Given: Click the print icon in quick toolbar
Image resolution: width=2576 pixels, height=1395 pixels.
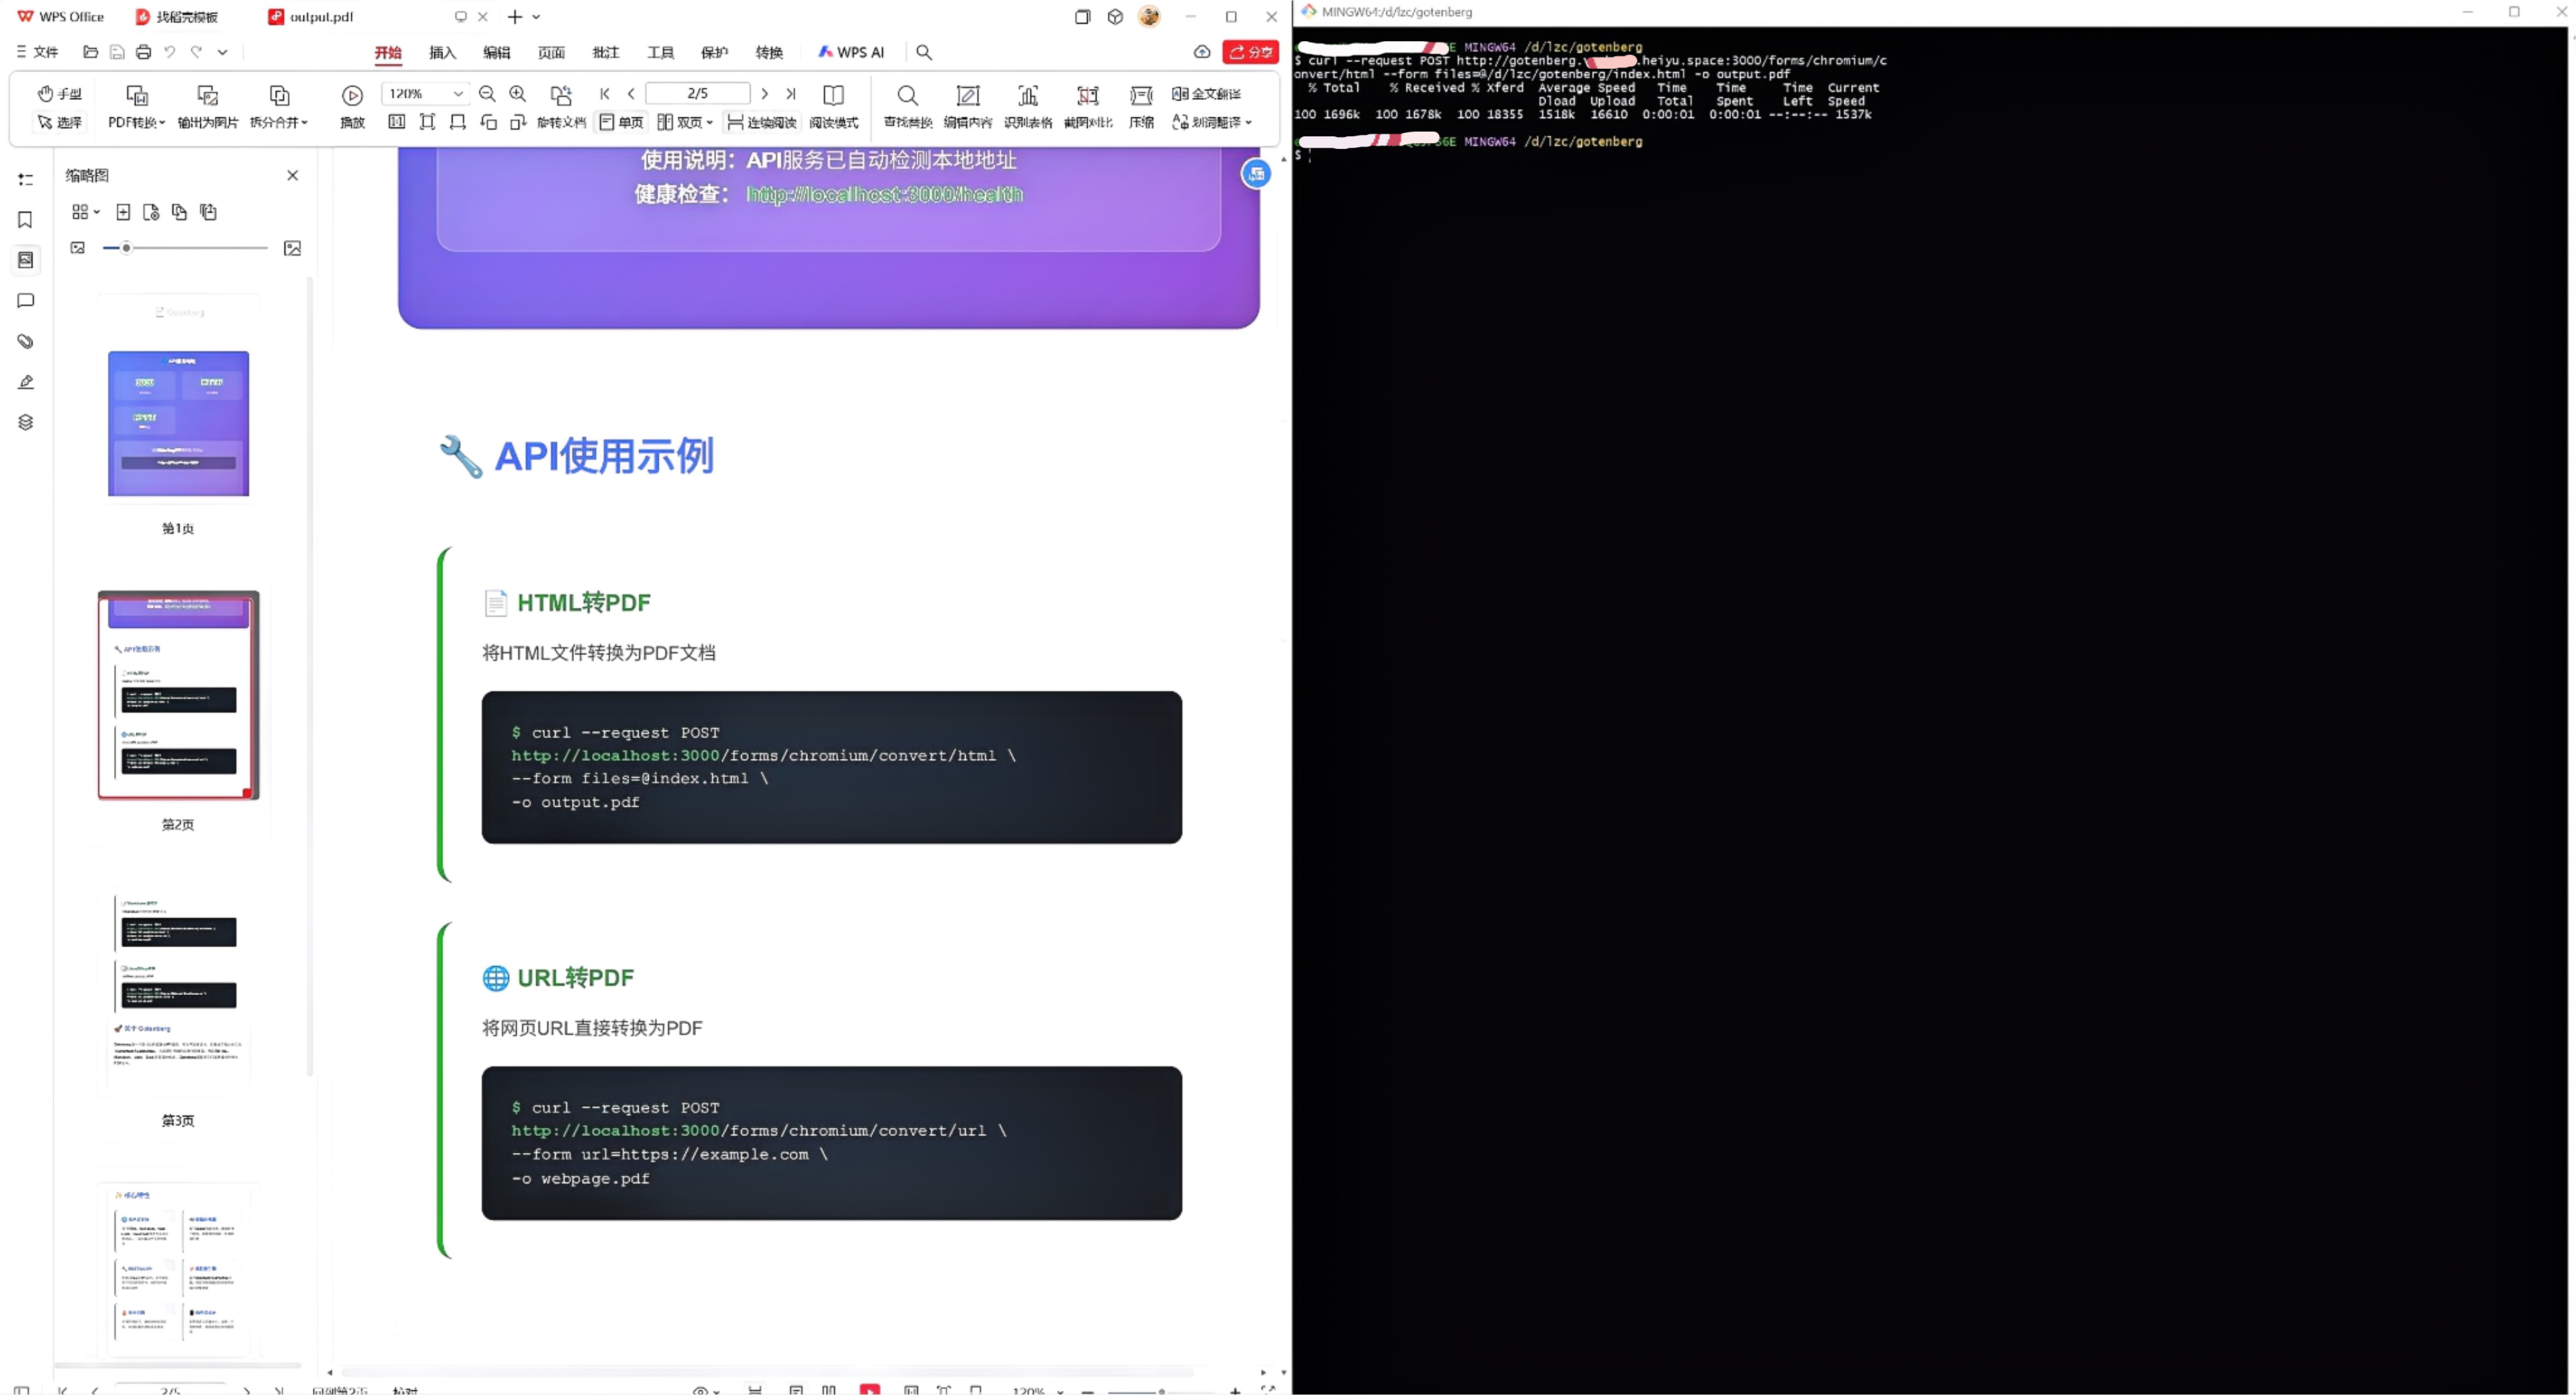Looking at the screenshot, I should 143,52.
